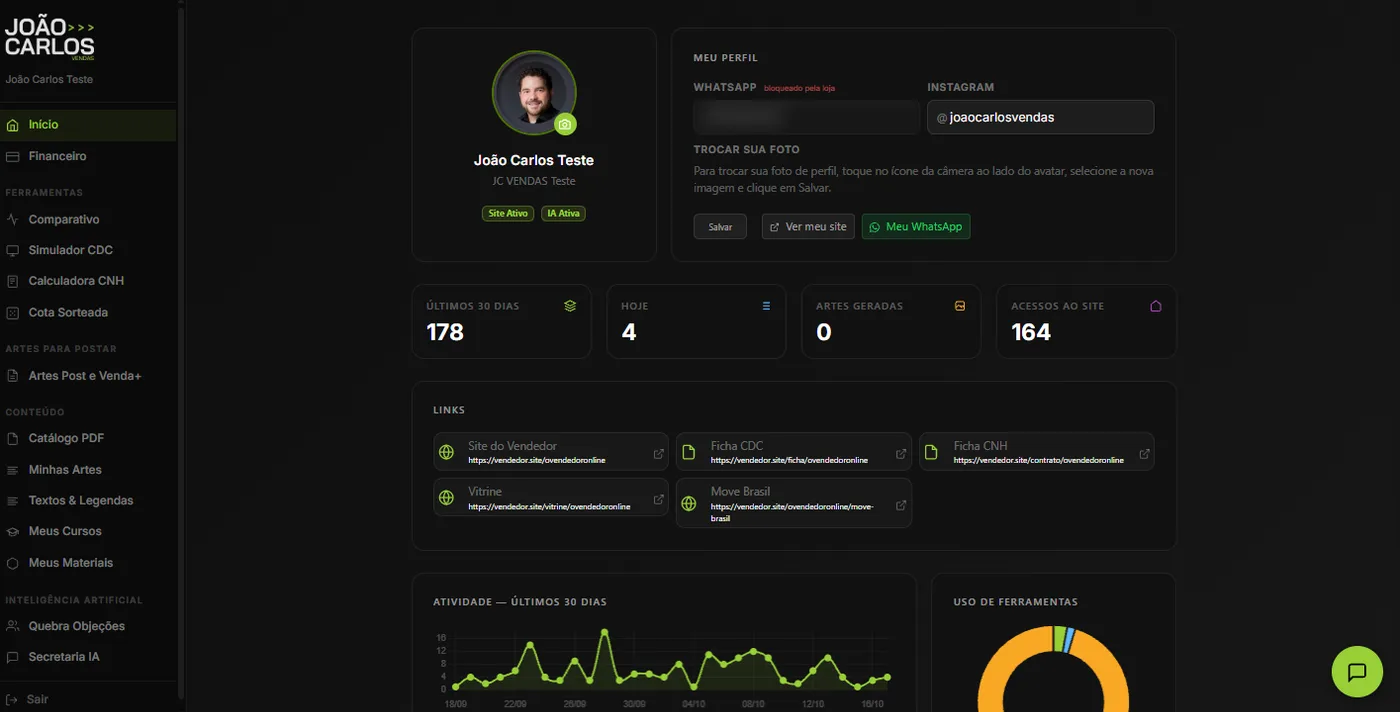1400x712 pixels.
Task: Click the Salvar button
Action: point(720,227)
